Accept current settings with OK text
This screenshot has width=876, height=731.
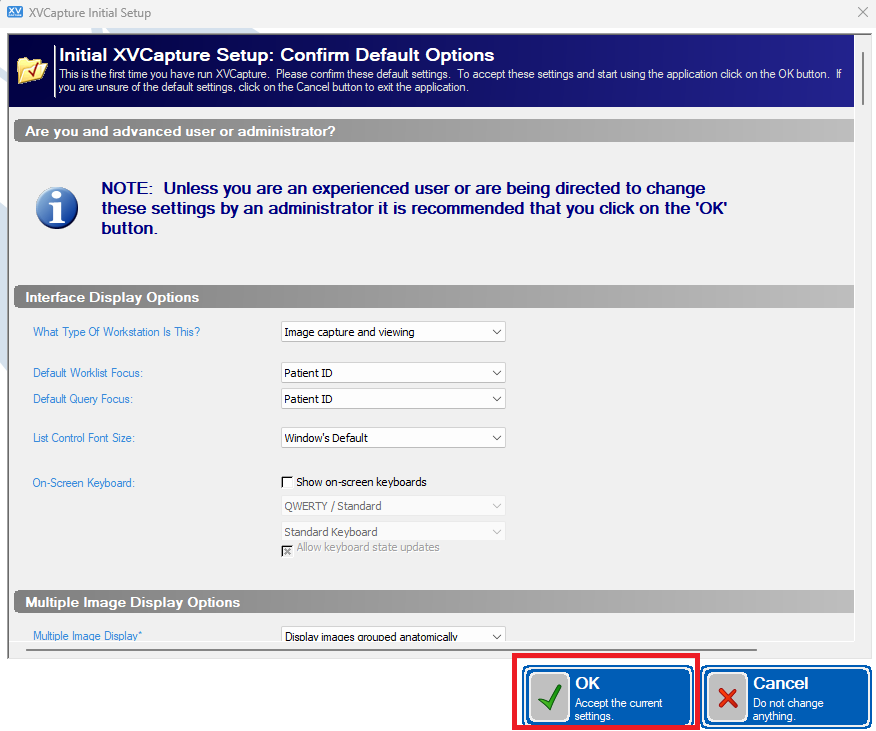(x=618, y=709)
